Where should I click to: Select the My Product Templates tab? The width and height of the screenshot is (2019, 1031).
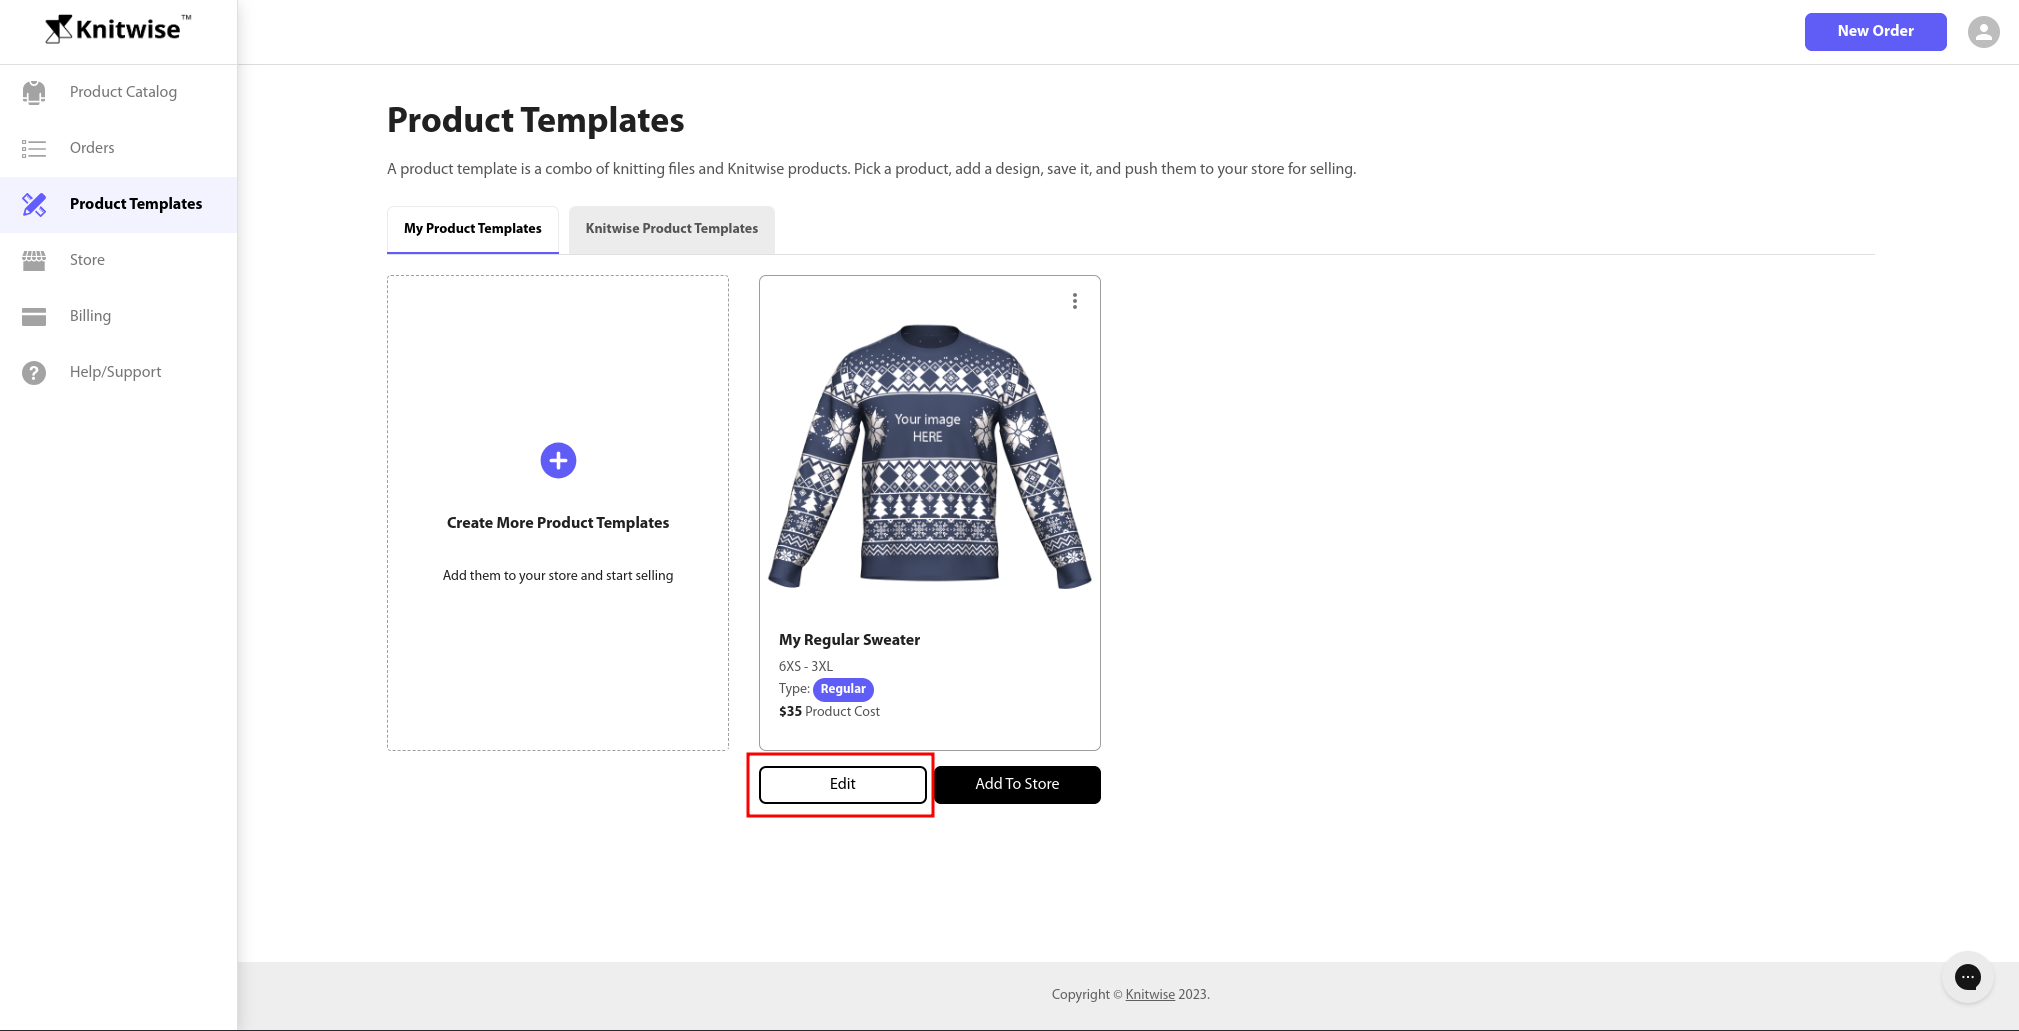pos(473,229)
